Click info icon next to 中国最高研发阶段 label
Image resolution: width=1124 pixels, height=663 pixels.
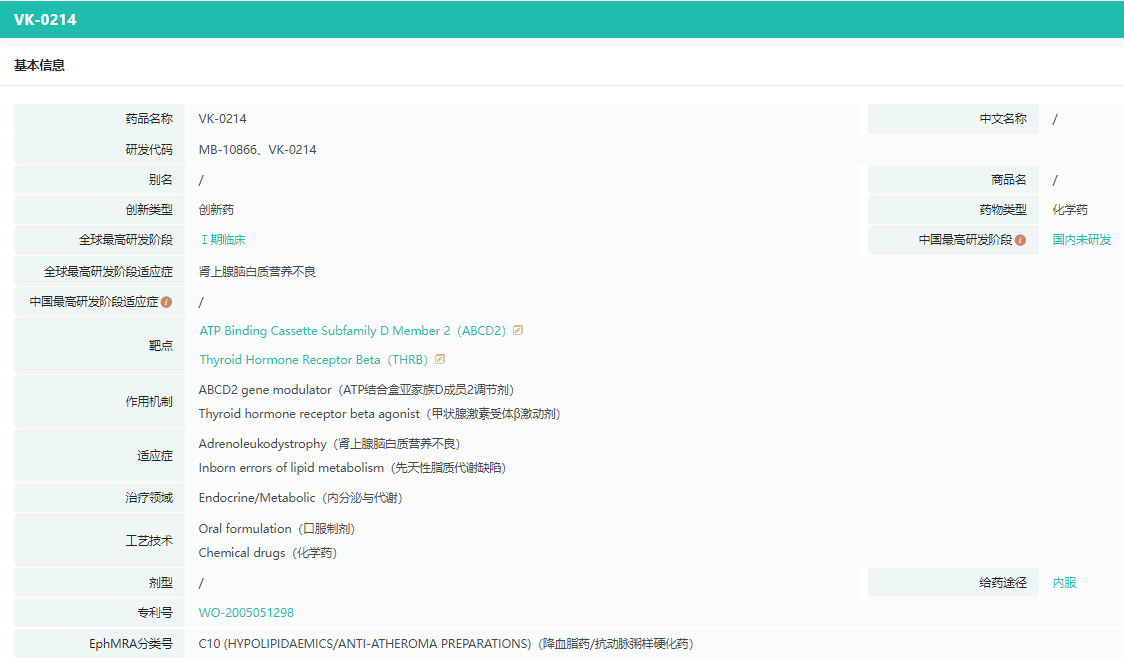point(1020,240)
